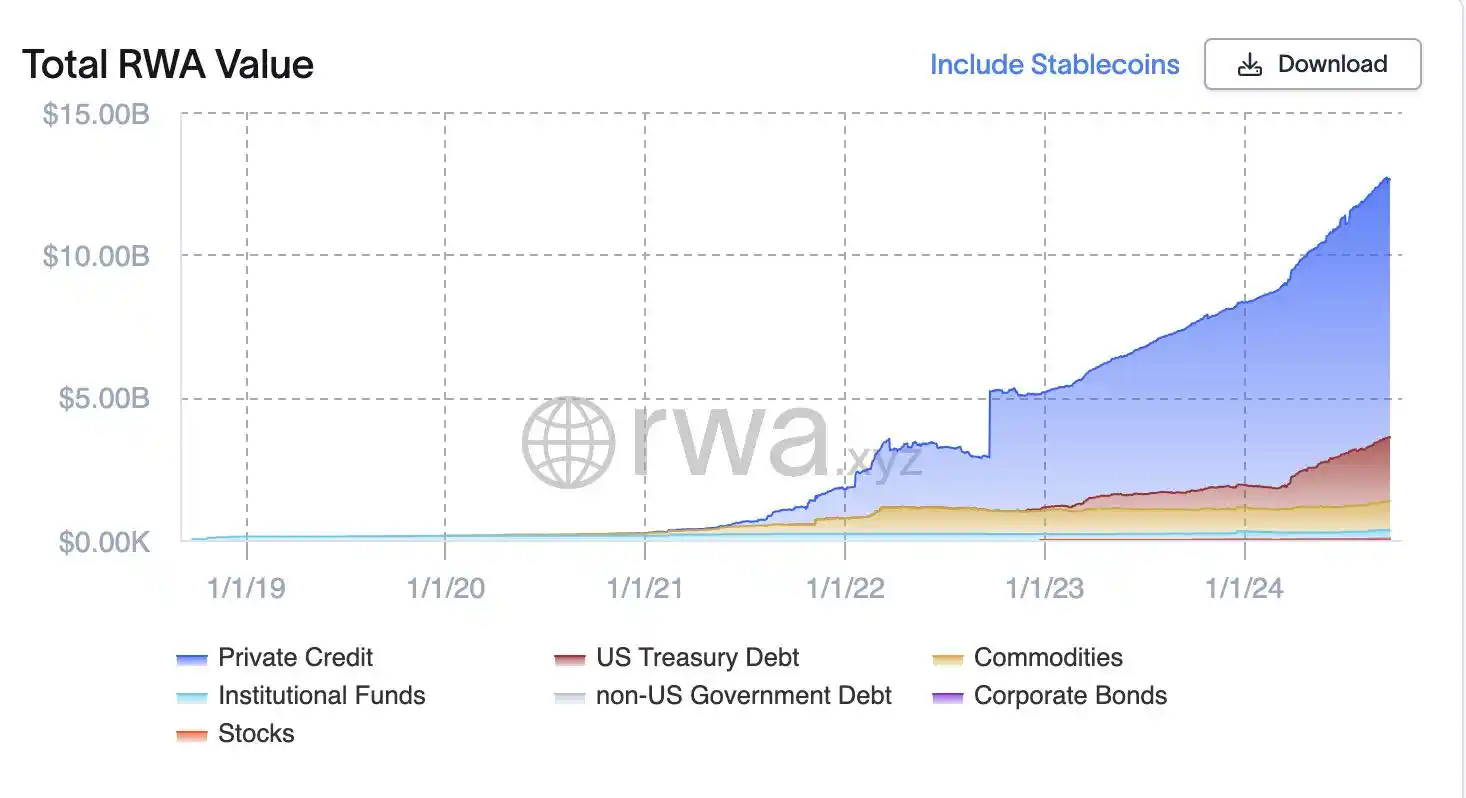Click the 1/1/22 x-axis date label

click(846, 588)
